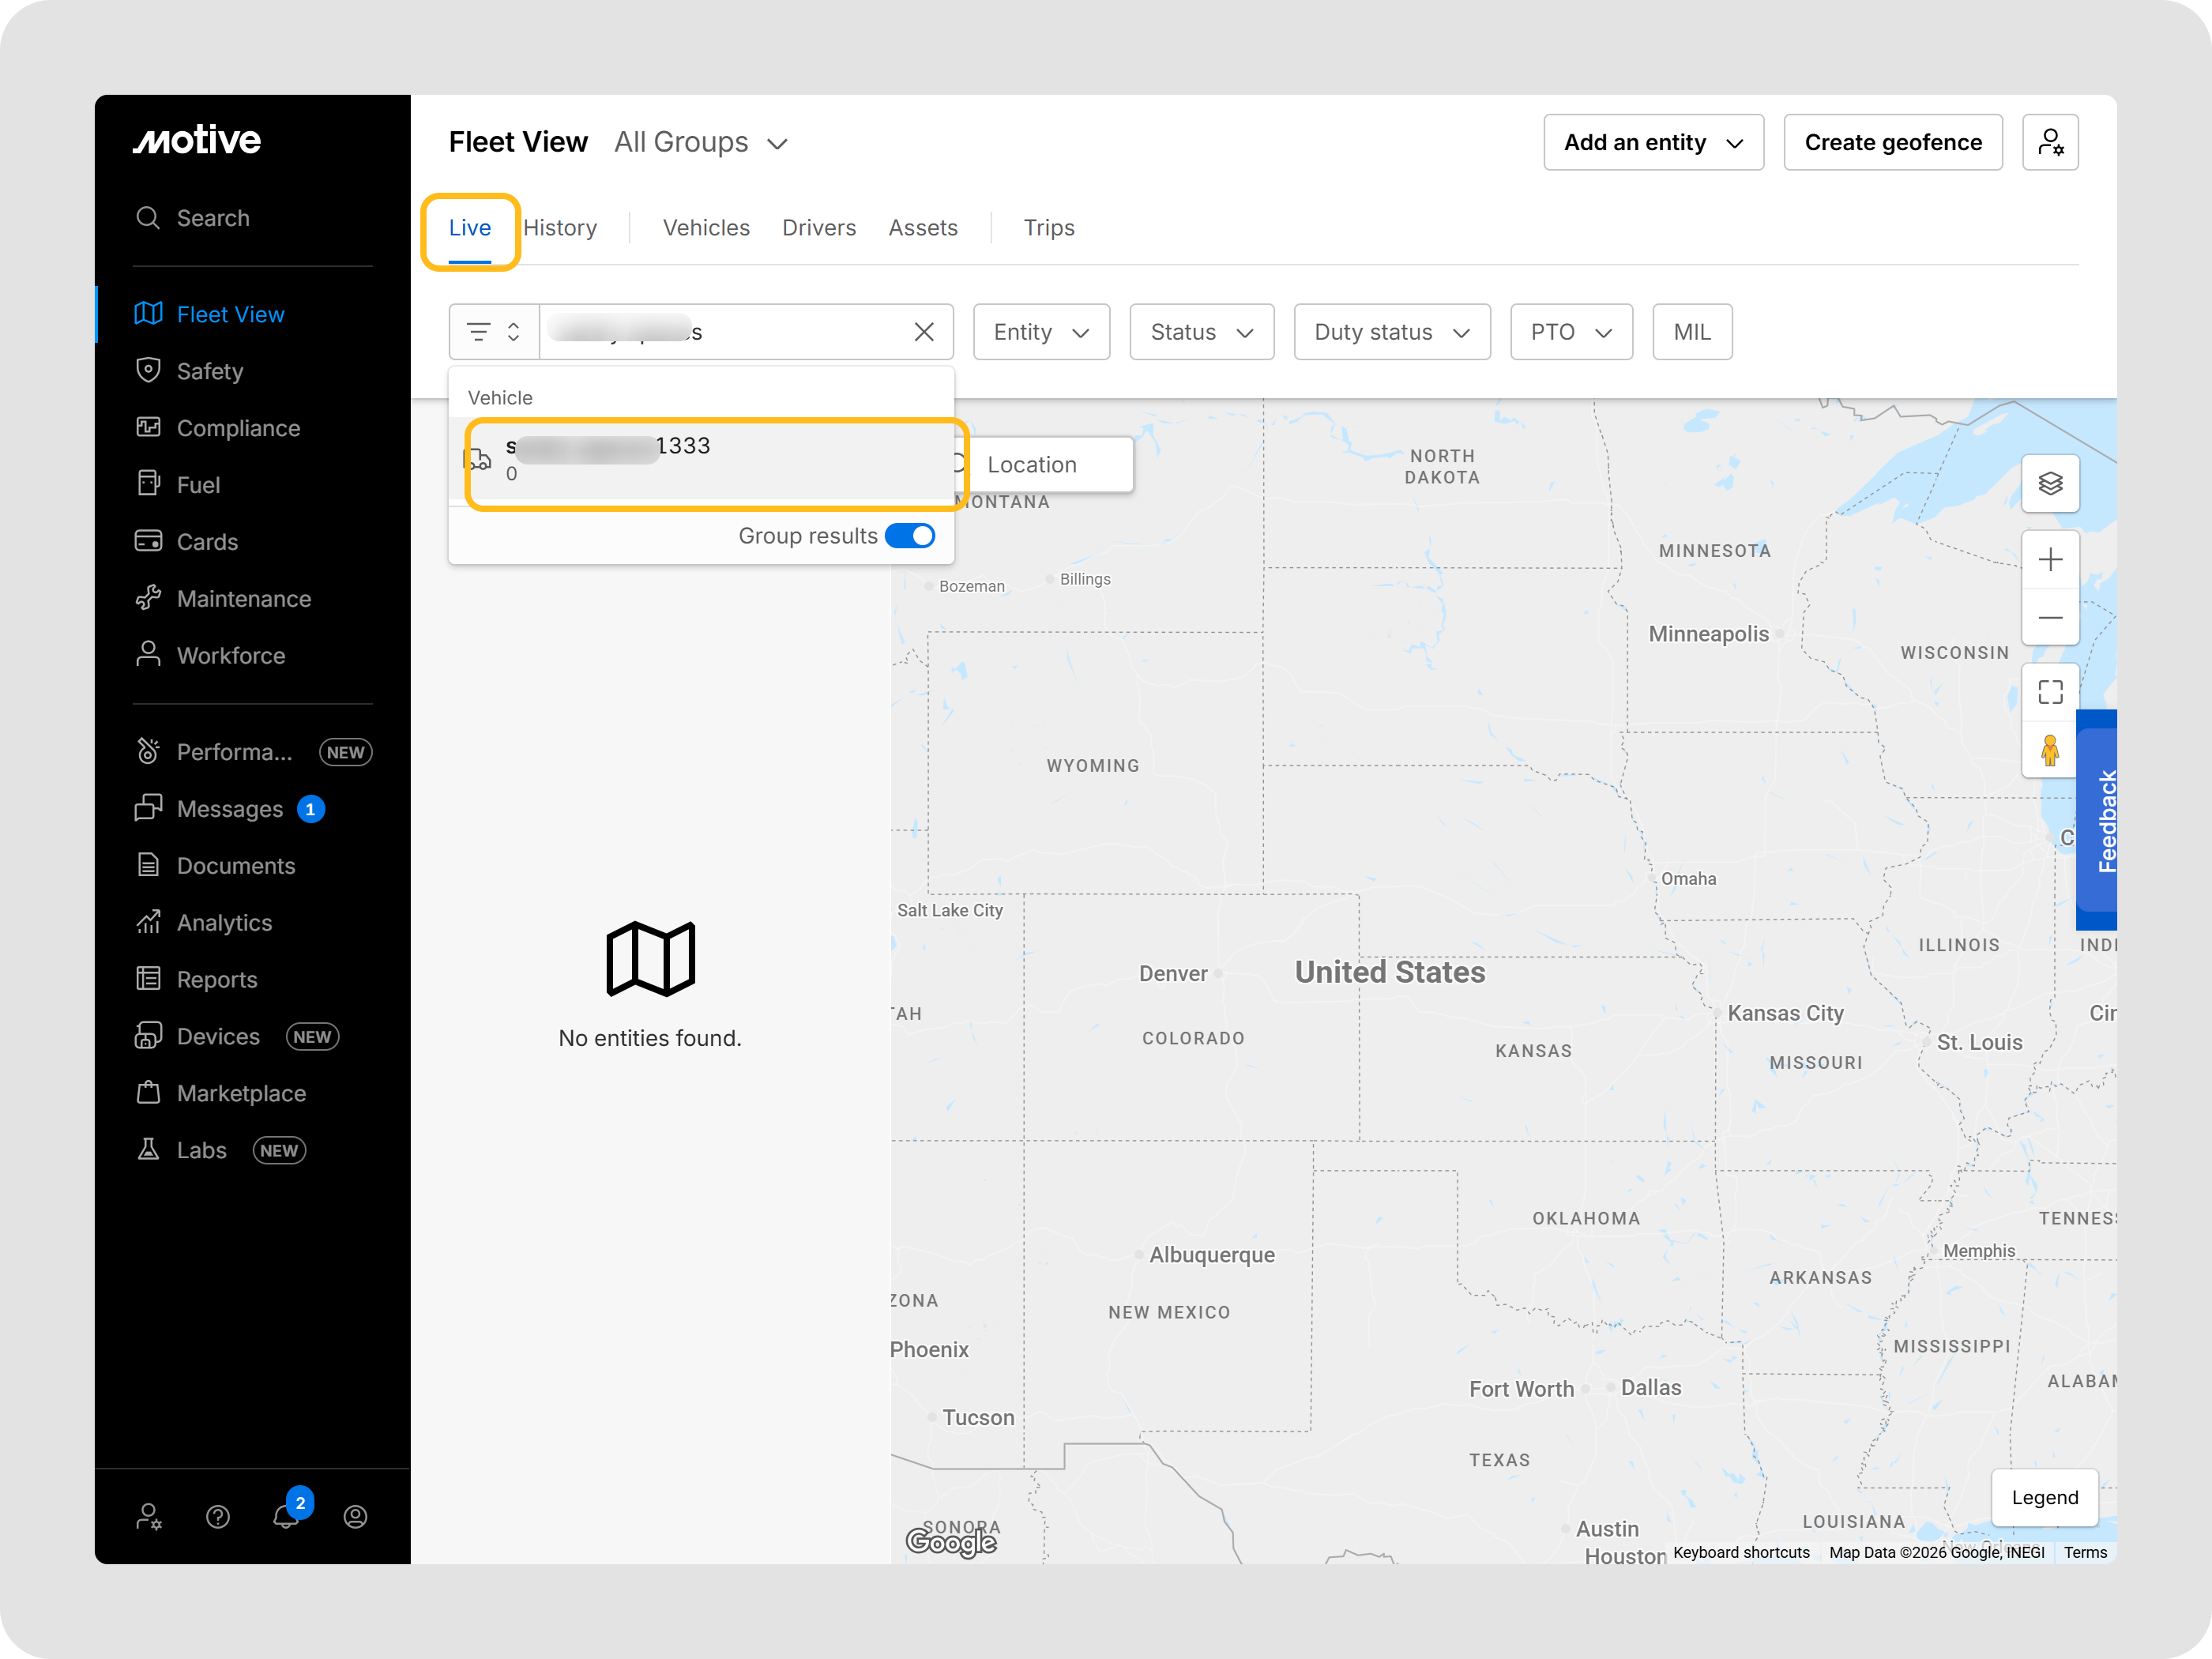Select the Street View pegman

coord(2051,749)
